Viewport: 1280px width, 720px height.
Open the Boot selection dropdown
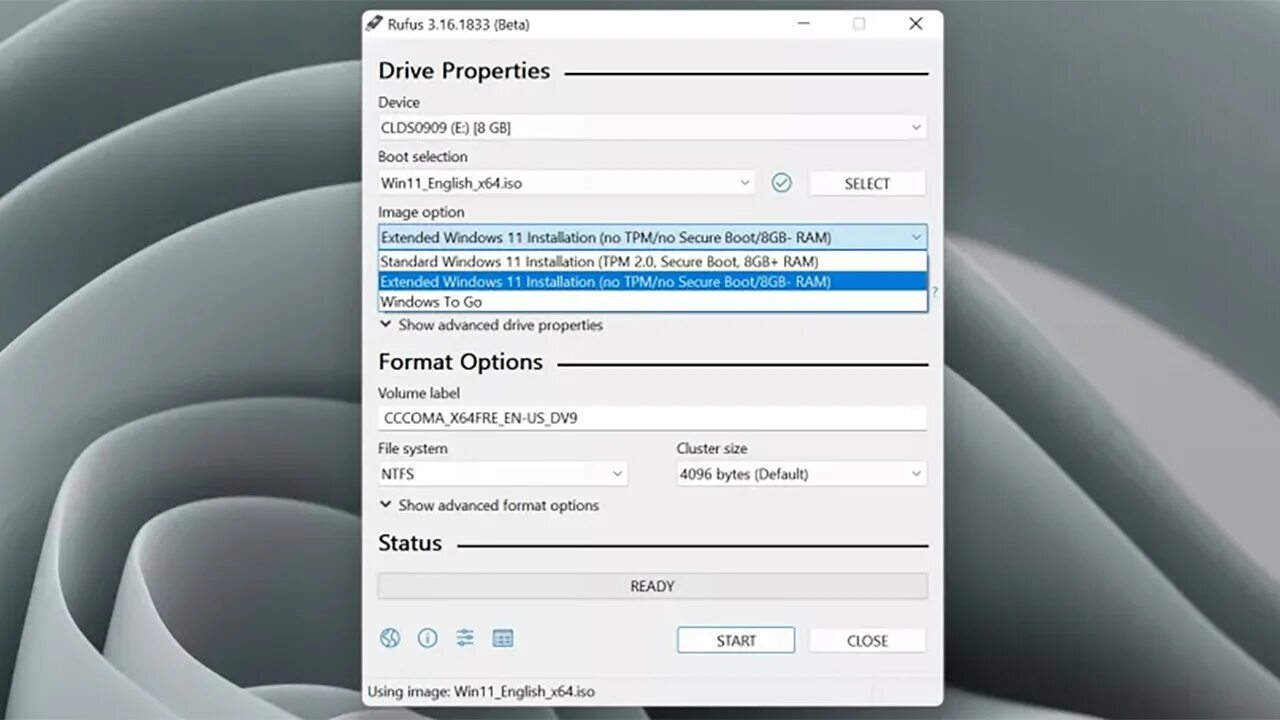(x=566, y=183)
